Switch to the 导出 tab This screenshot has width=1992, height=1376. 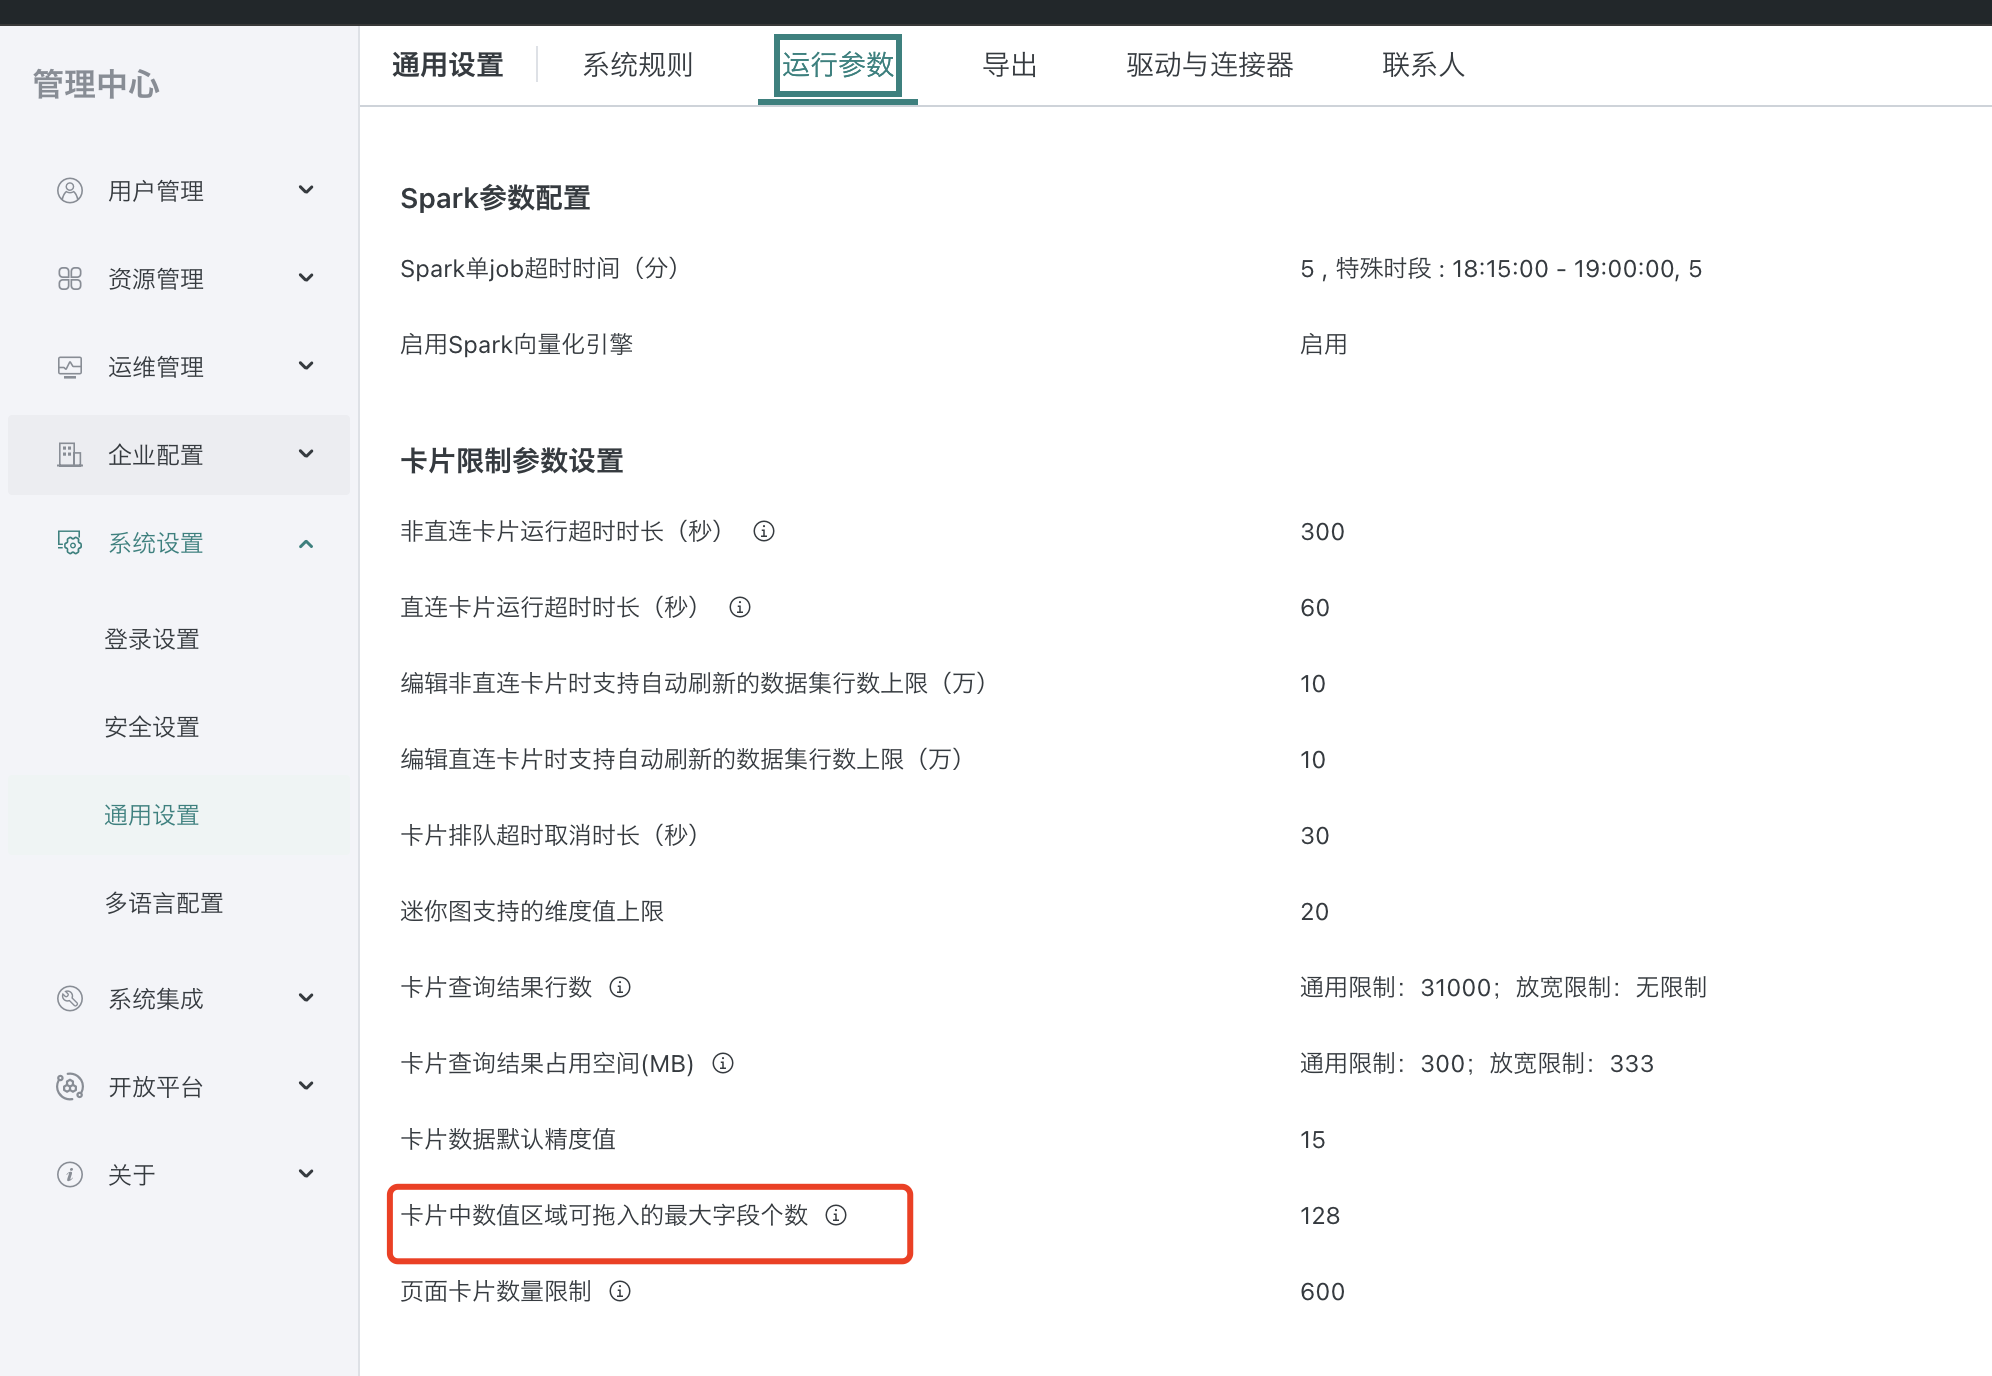(1012, 64)
